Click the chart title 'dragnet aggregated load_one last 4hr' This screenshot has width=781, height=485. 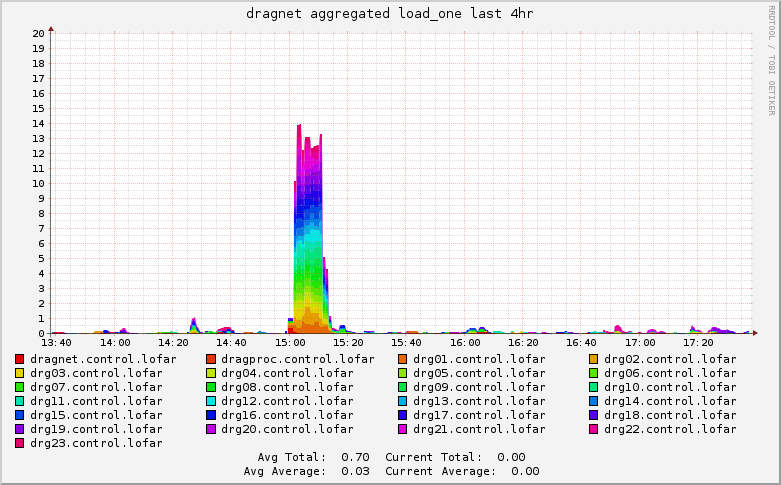pos(390,13)
